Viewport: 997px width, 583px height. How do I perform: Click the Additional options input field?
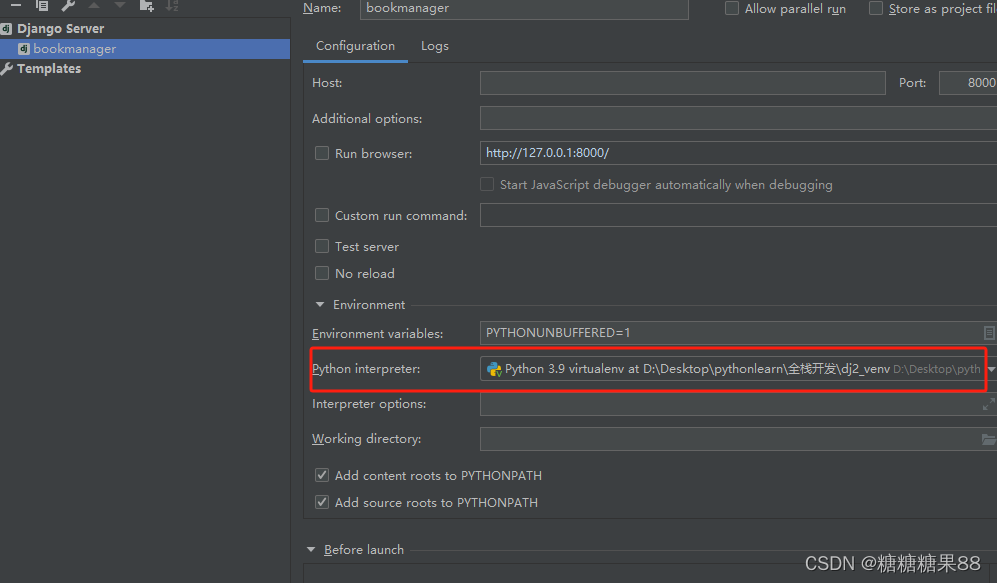[738, 118]
